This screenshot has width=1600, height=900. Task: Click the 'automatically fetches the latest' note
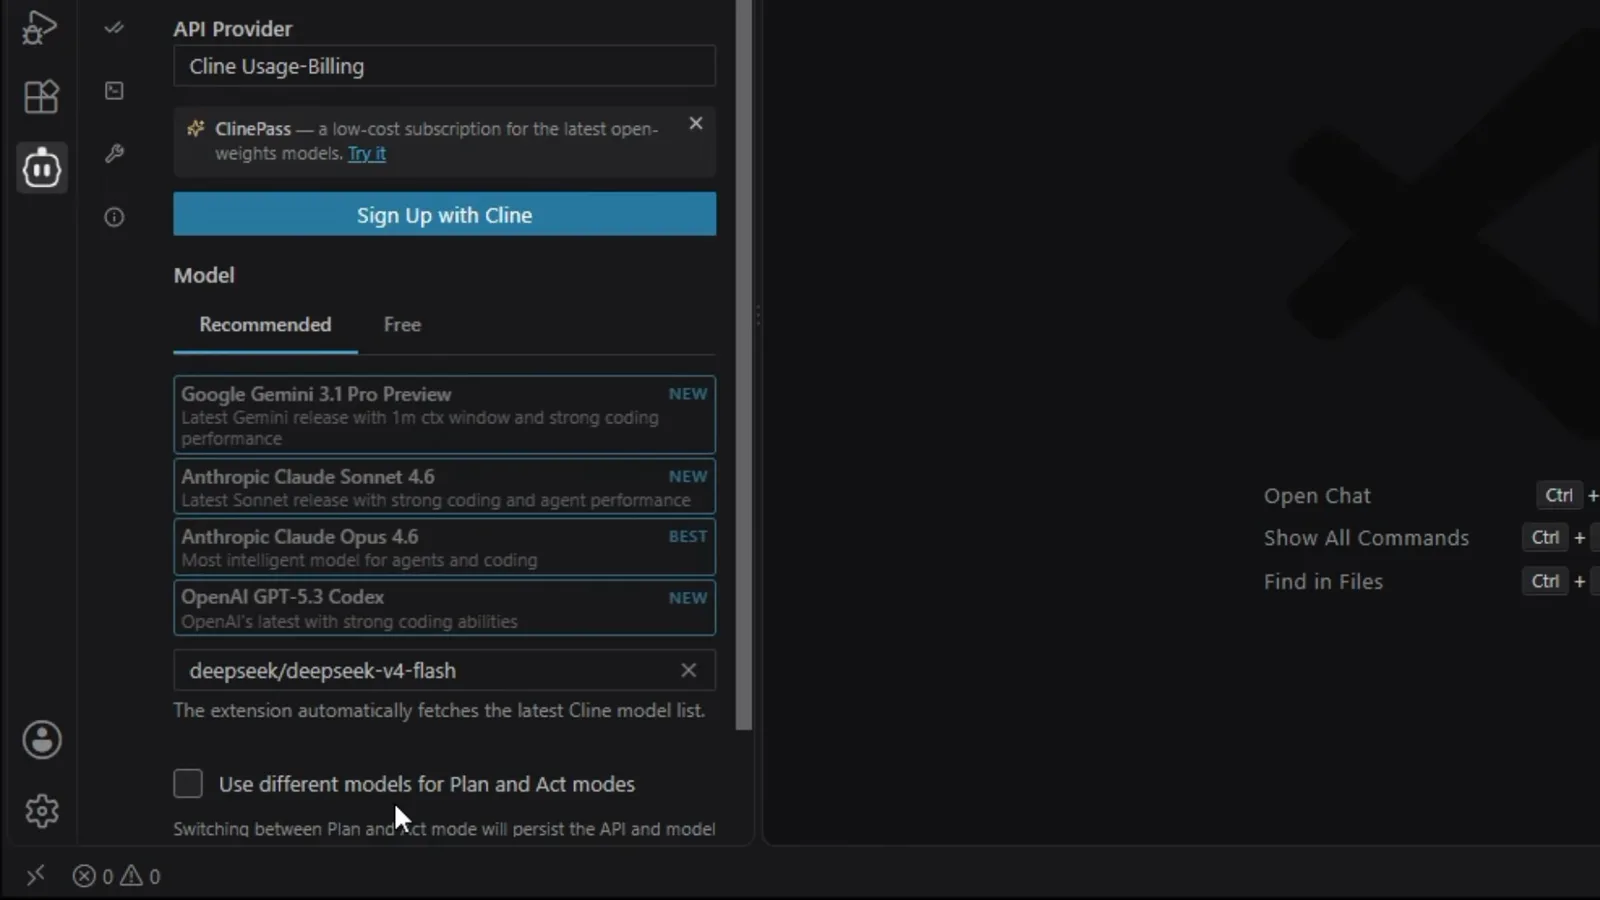(x=439, y=710)
